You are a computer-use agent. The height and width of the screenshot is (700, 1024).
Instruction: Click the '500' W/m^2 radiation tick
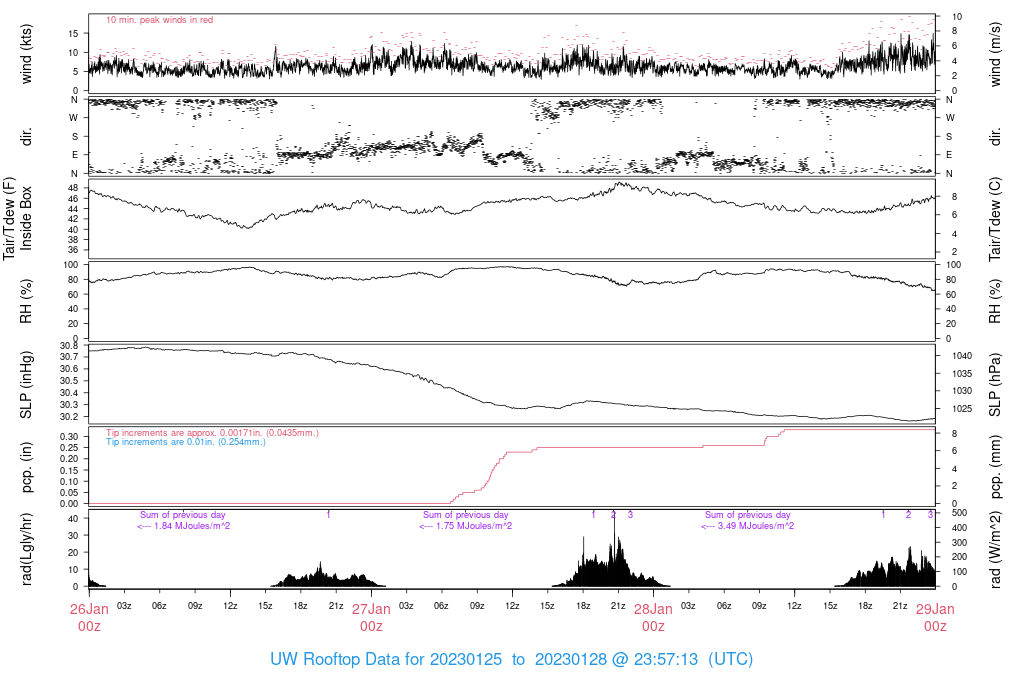tap(959, 513)
